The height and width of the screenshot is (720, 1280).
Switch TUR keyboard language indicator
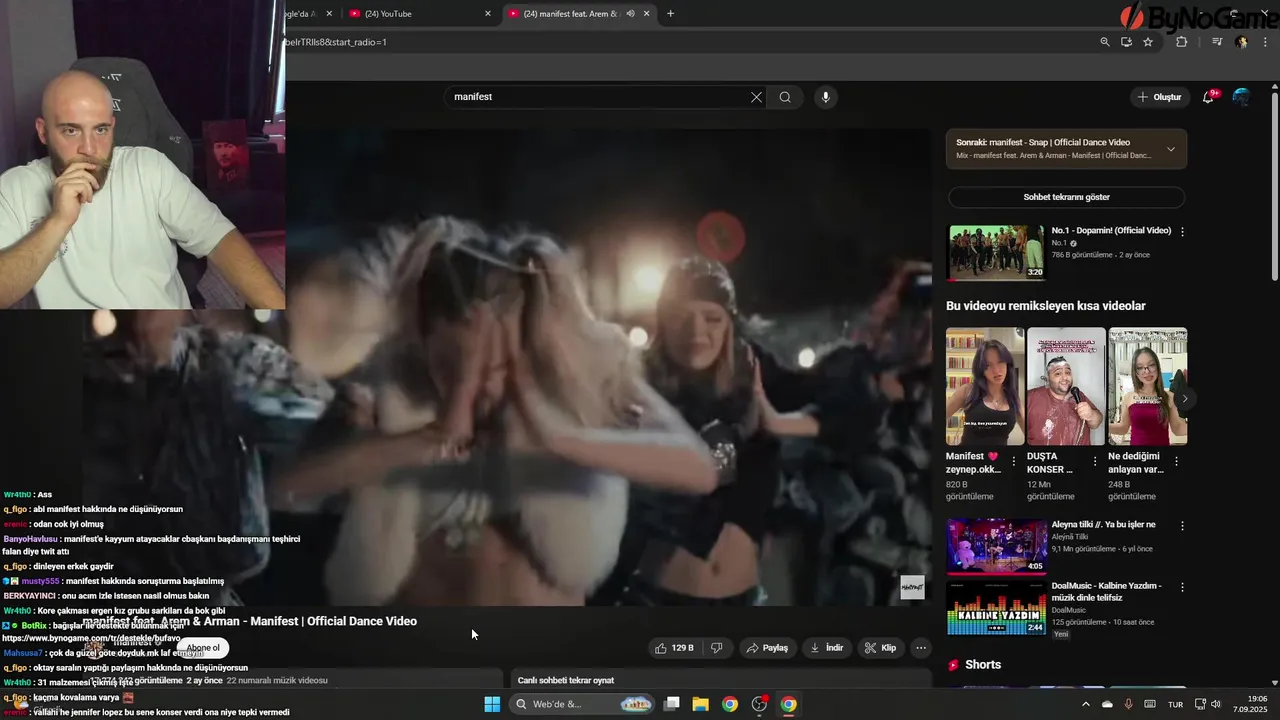(1176, 704)
